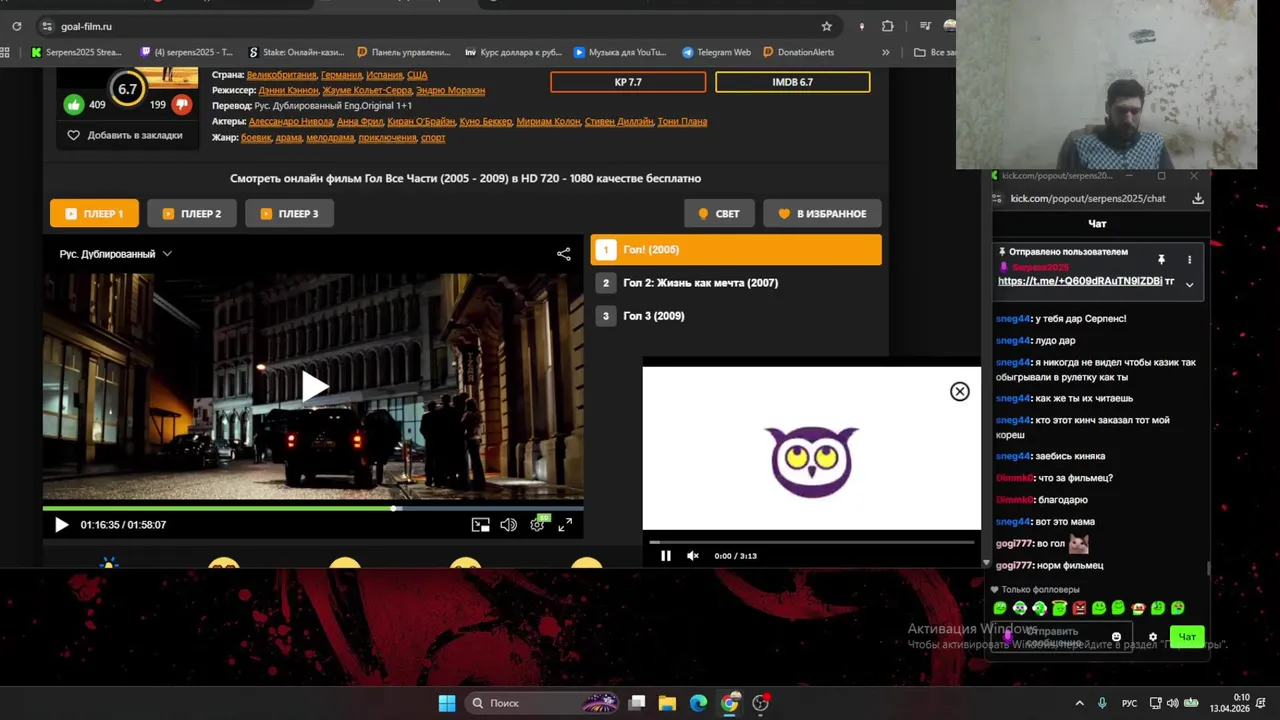Reload the page with the refresh icon
Screen dimensions: 1280x720
click(x=17, y=26)
